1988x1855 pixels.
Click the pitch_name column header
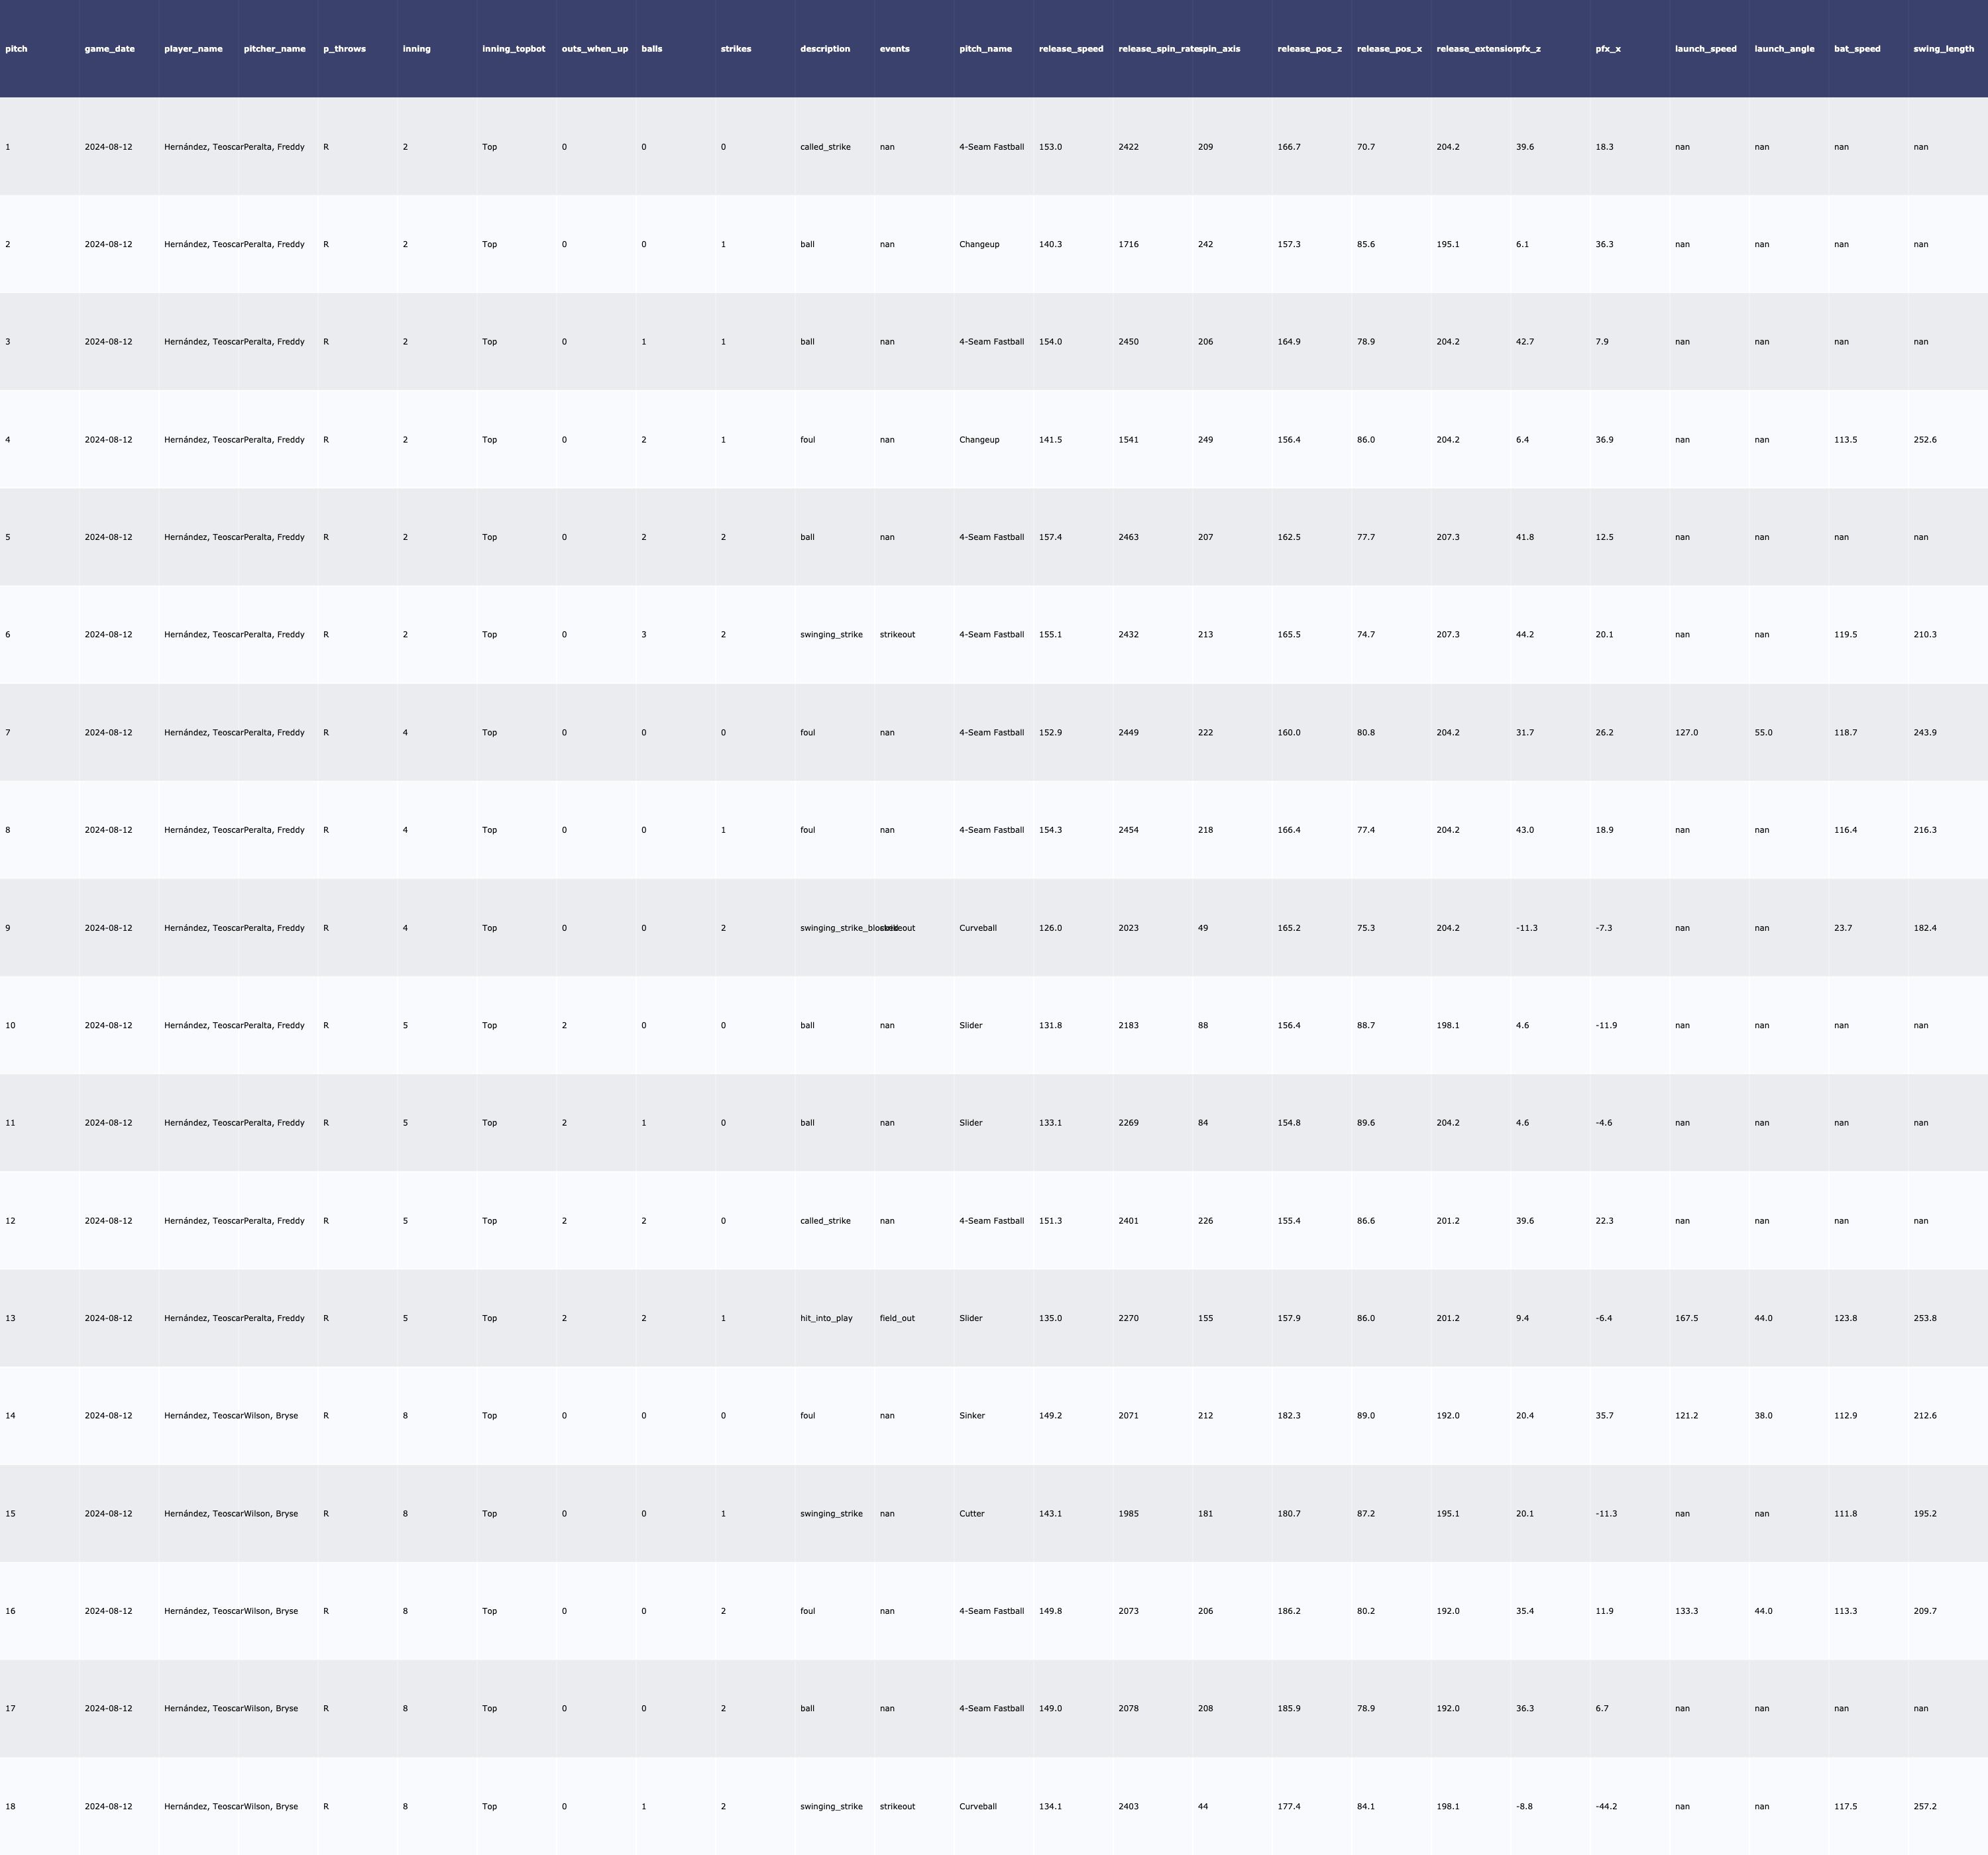(x=985, y=49)
